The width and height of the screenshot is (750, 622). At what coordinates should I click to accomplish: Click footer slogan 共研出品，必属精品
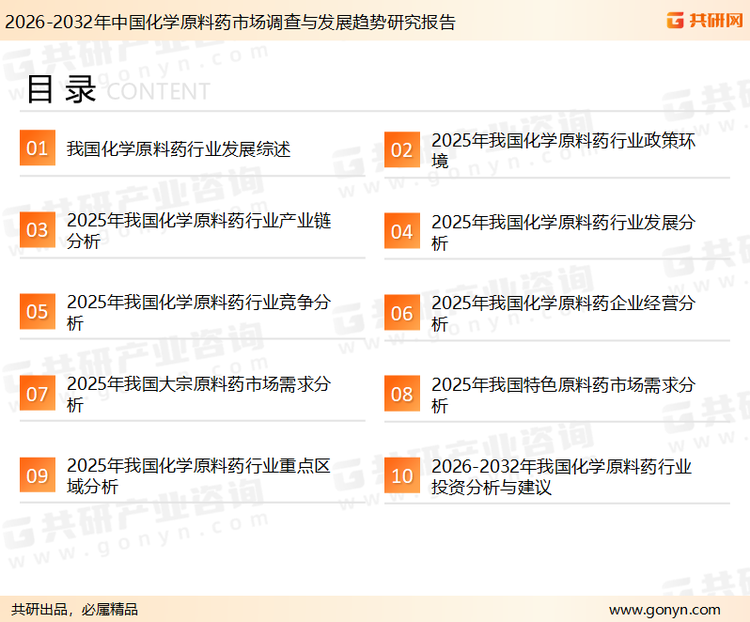coord(75,610)
